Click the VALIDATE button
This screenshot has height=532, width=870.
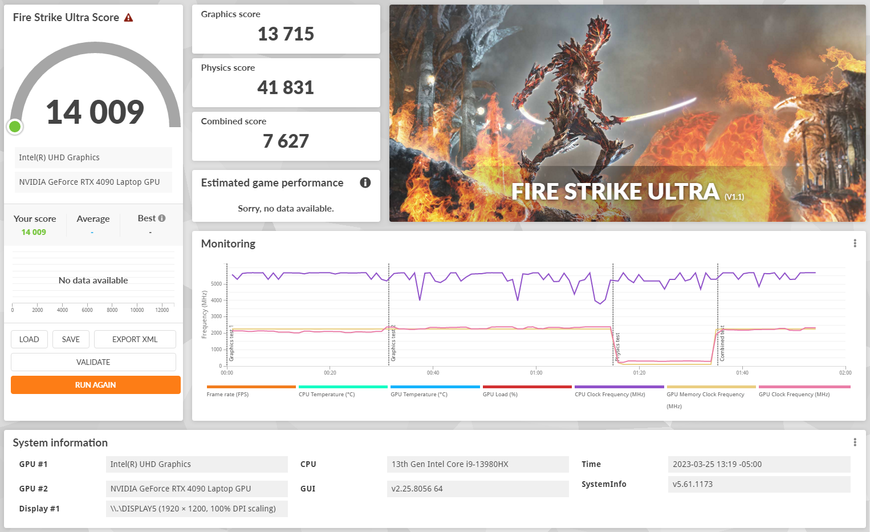[93, 362]
